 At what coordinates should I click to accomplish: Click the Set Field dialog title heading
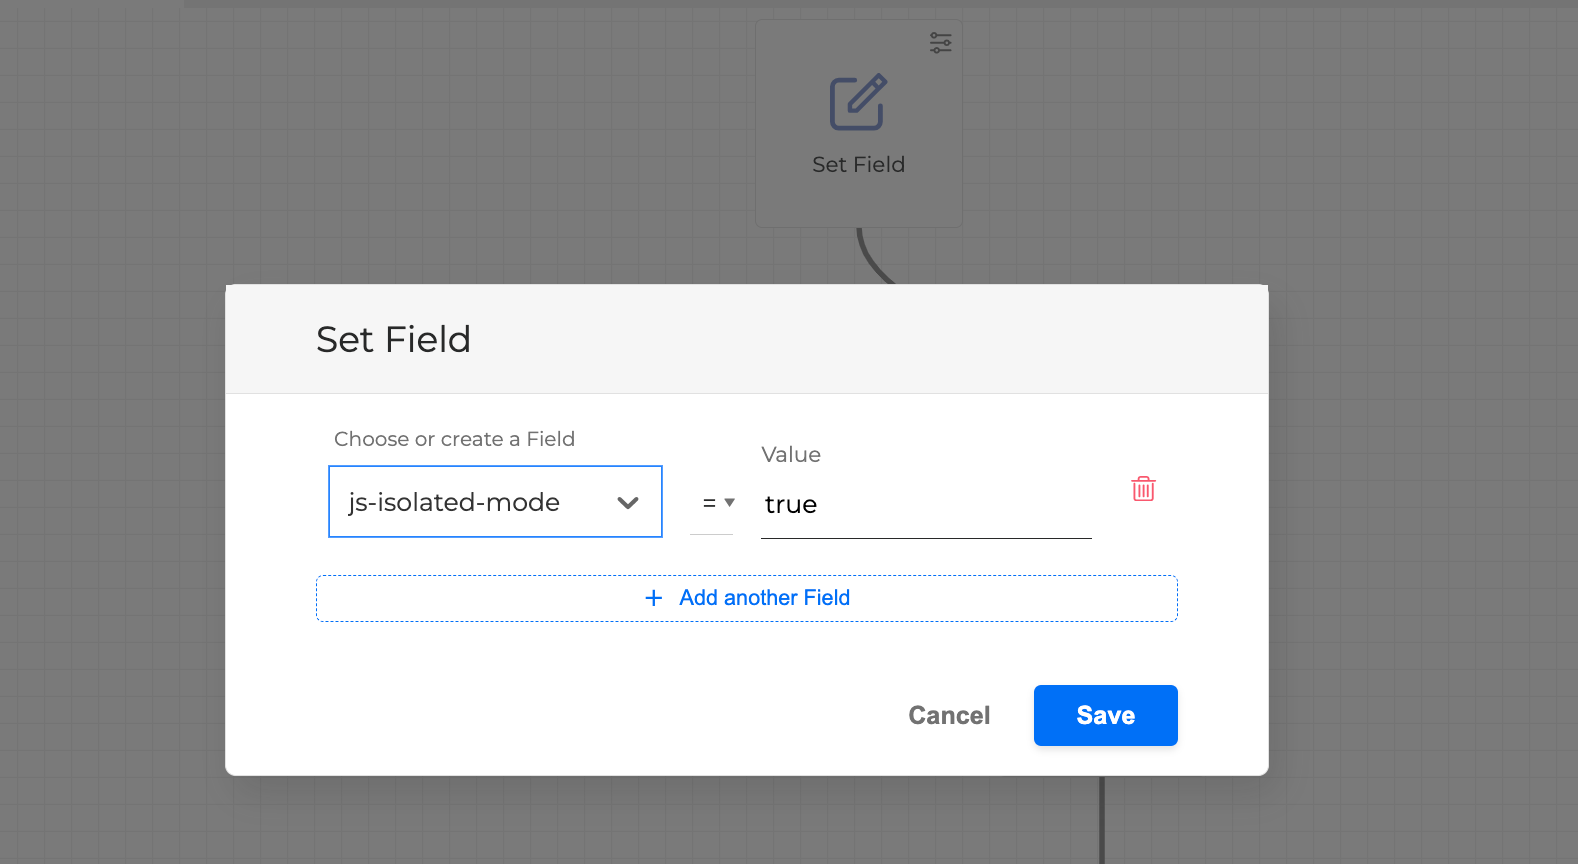[x=393, y=340]
